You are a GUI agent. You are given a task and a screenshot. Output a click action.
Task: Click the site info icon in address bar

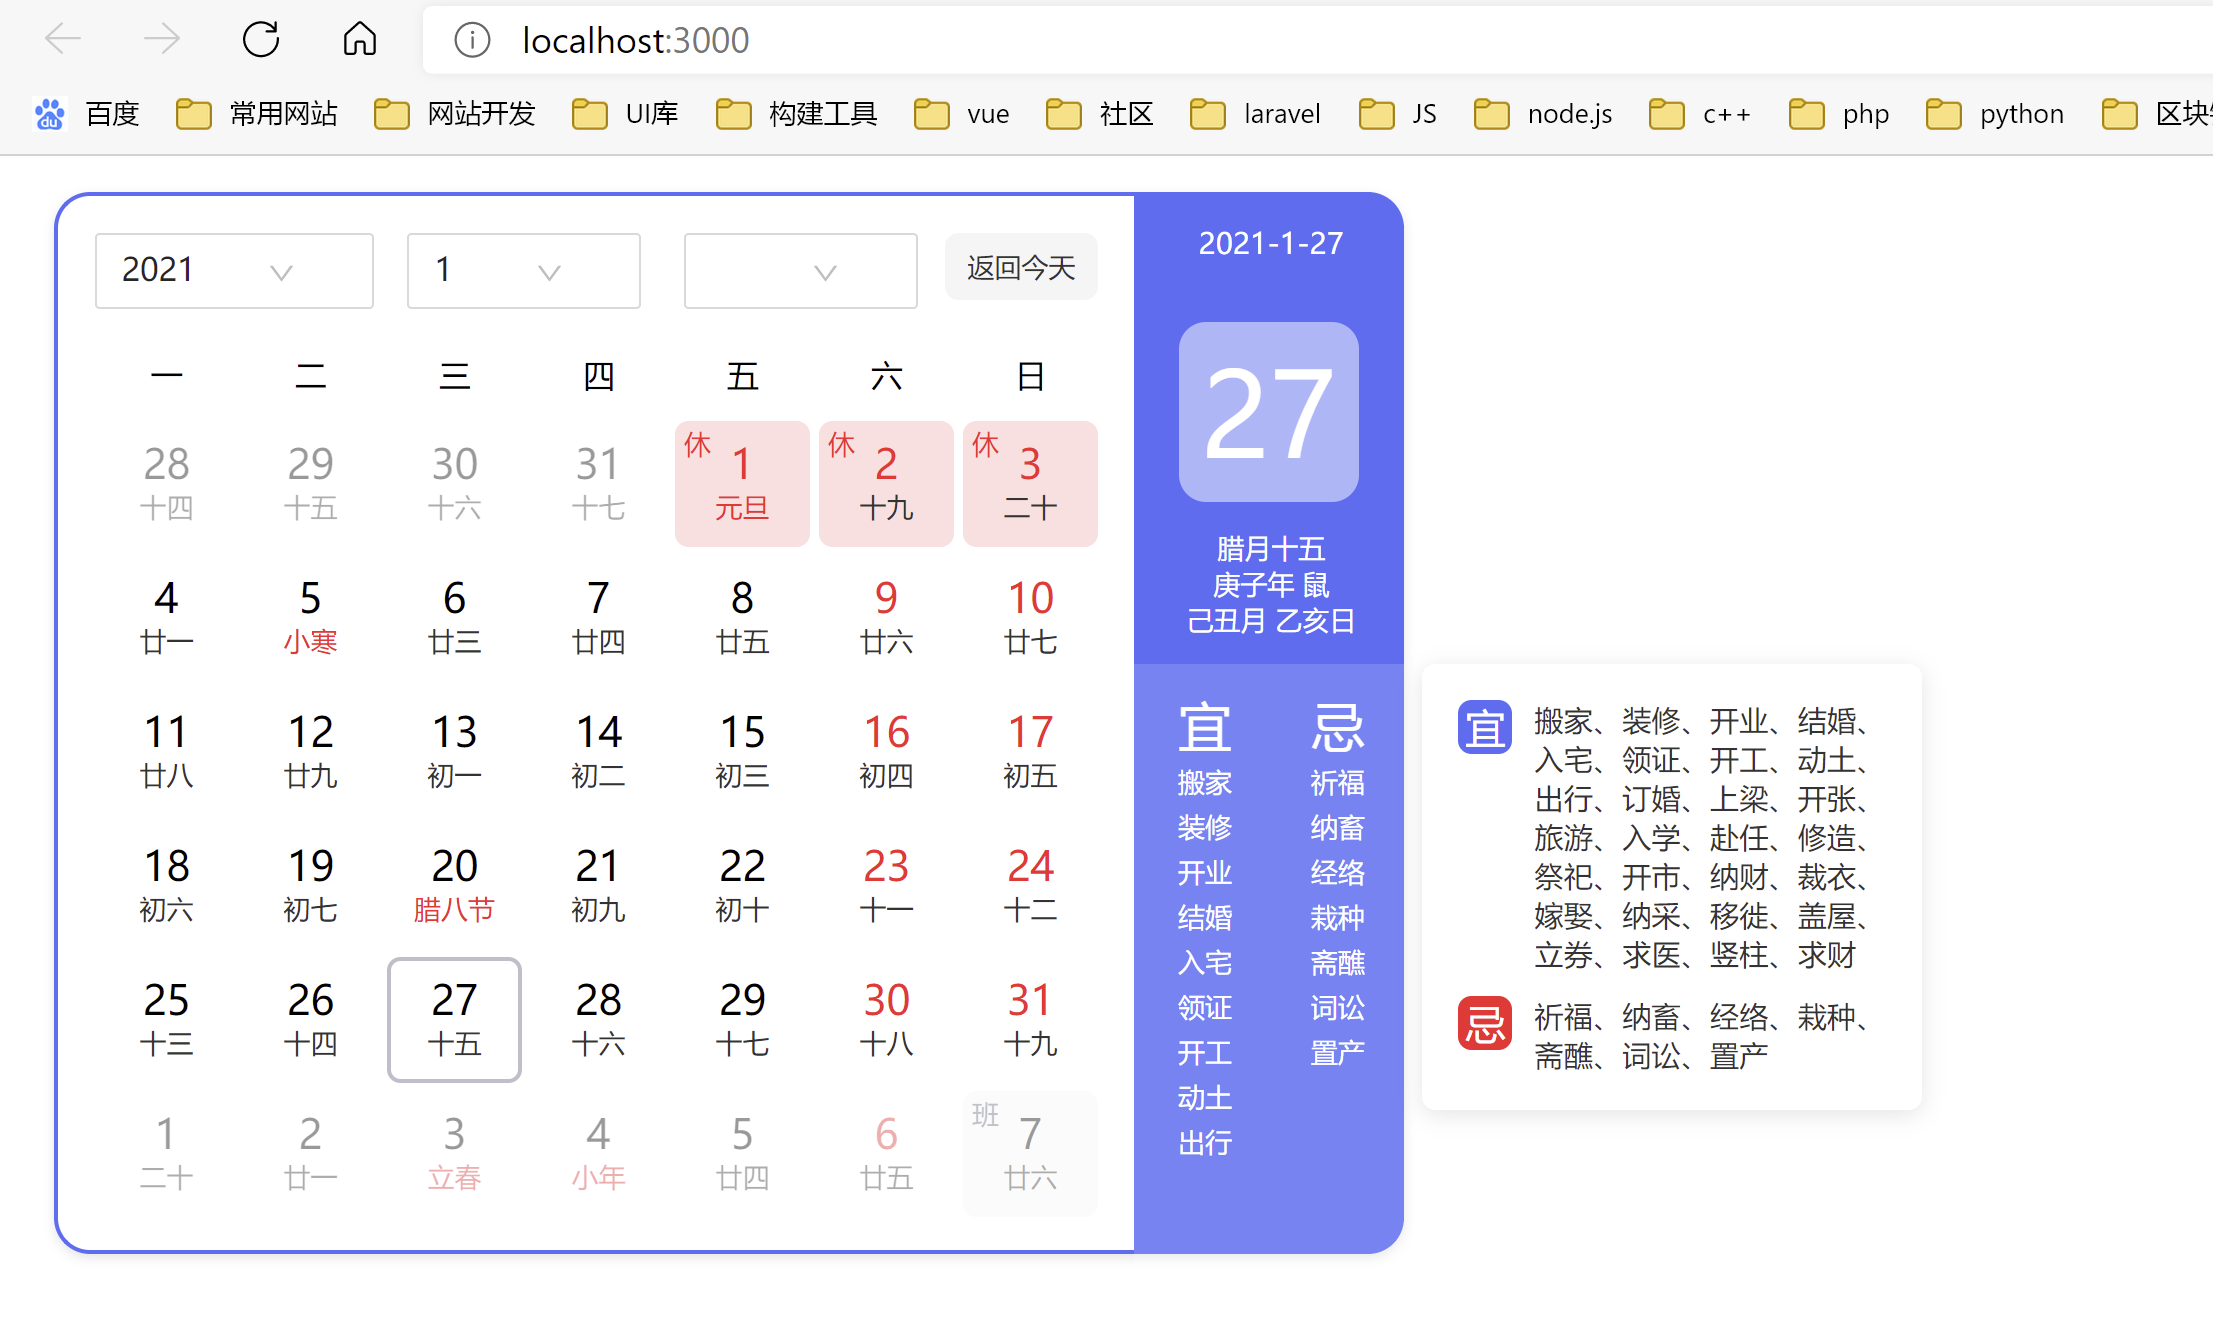[472, 40]
